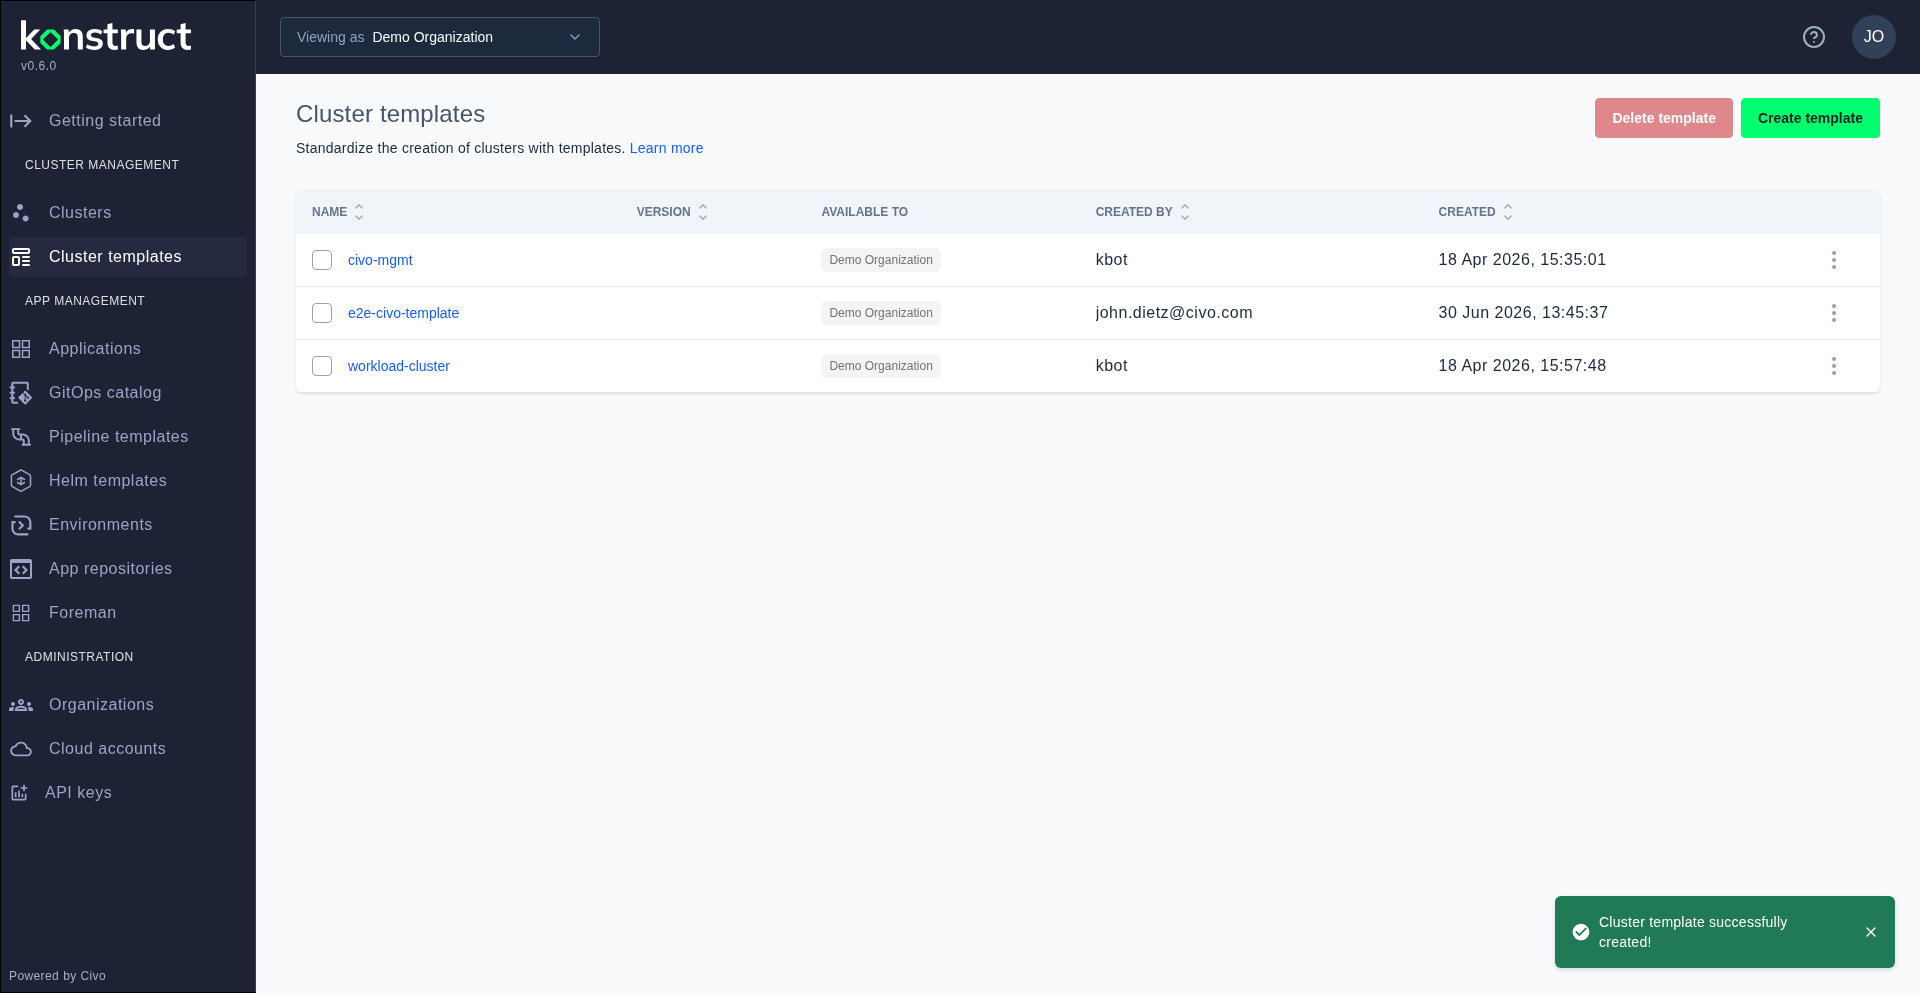Click the App repositories code icon

pyautogui.click(x=21, y=569)
